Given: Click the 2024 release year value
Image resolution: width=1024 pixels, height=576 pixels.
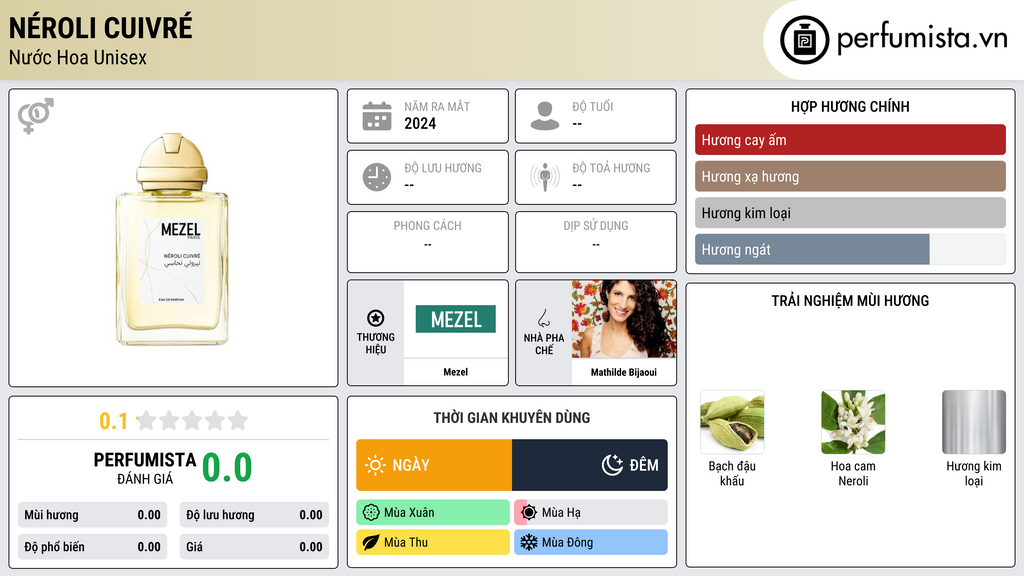Looking at the screenshot, I should point(420,123).
